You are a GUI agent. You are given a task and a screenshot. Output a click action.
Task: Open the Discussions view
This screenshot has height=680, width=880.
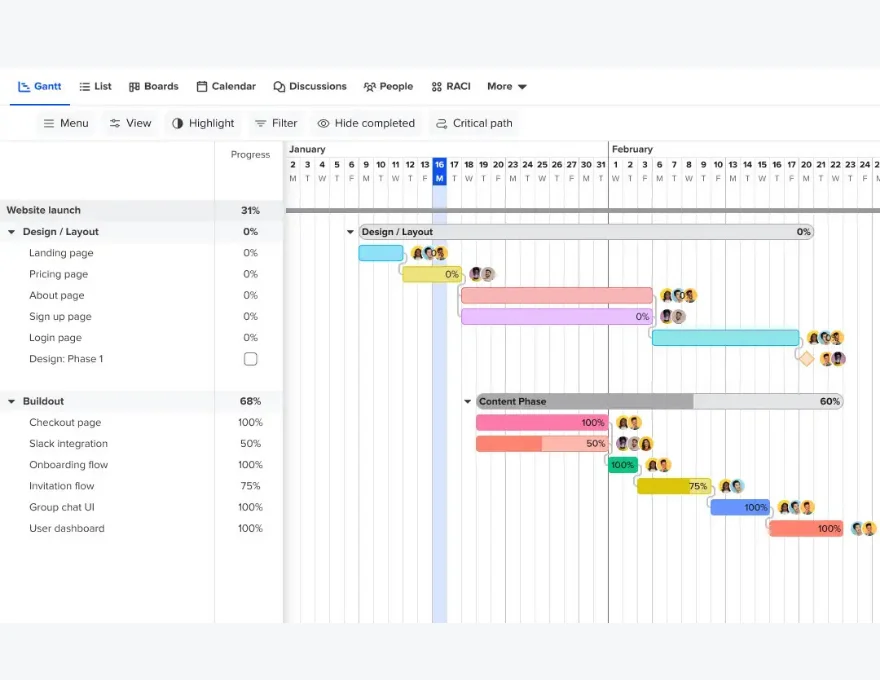pyautogui.click(x=309, y=86)
